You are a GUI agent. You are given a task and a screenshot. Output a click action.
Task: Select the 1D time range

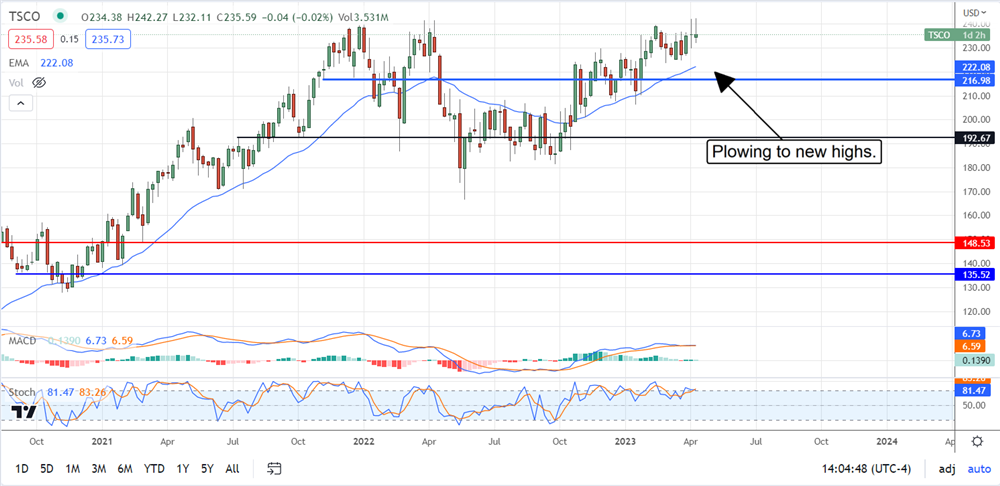click(x=22, y=469)
